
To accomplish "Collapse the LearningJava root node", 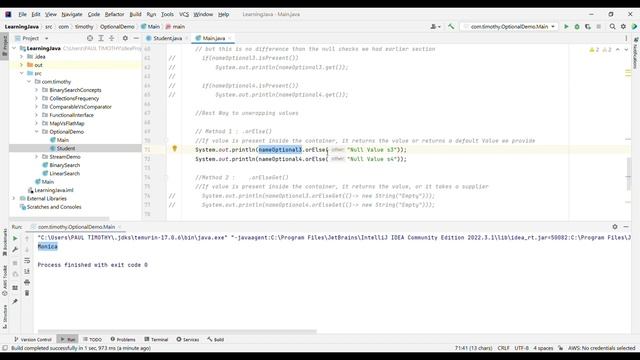I will point(14,48).
